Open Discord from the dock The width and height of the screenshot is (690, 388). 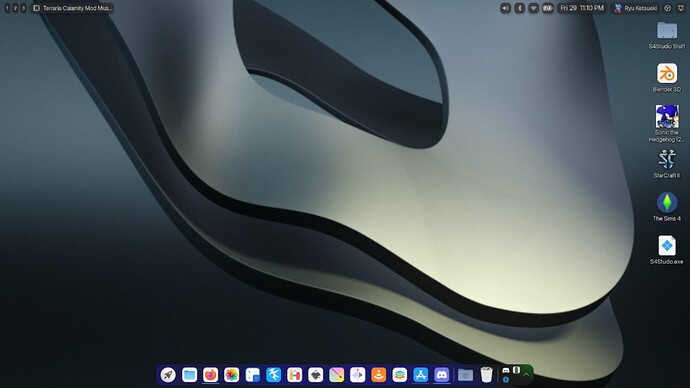point(441,375)
